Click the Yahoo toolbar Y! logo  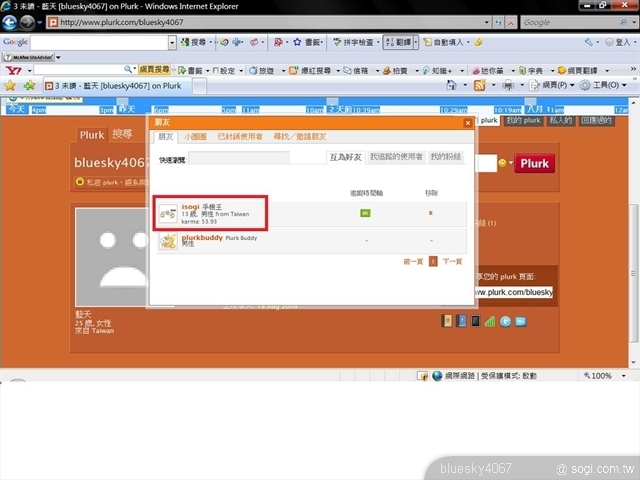tap(11, 70)
